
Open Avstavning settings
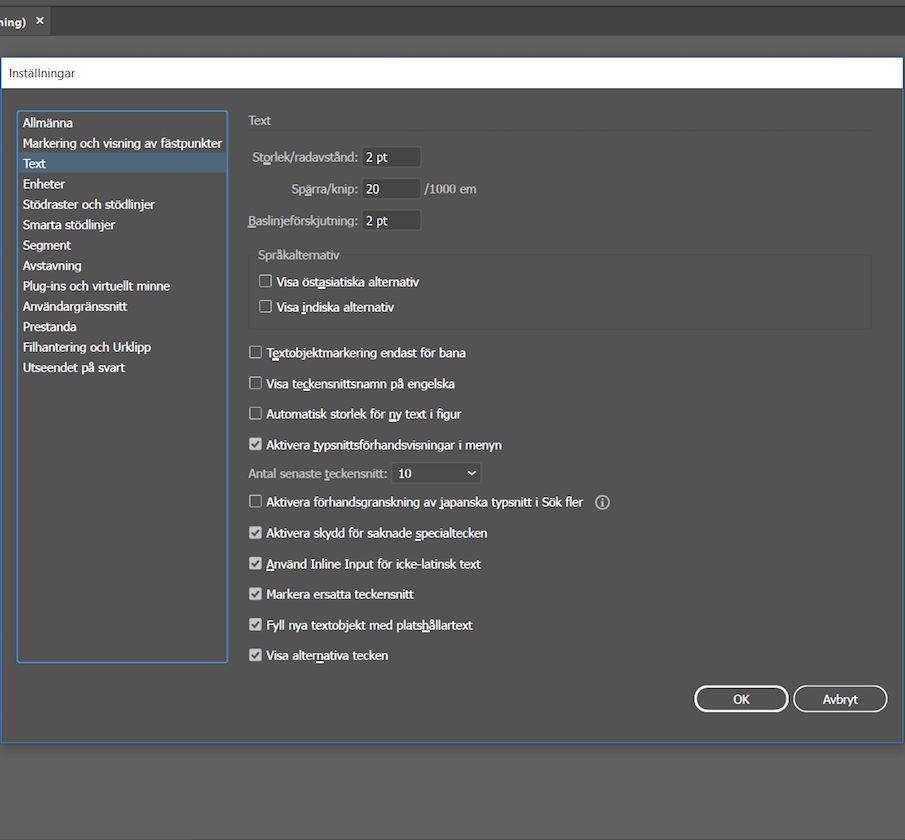[x=122, y=266]
